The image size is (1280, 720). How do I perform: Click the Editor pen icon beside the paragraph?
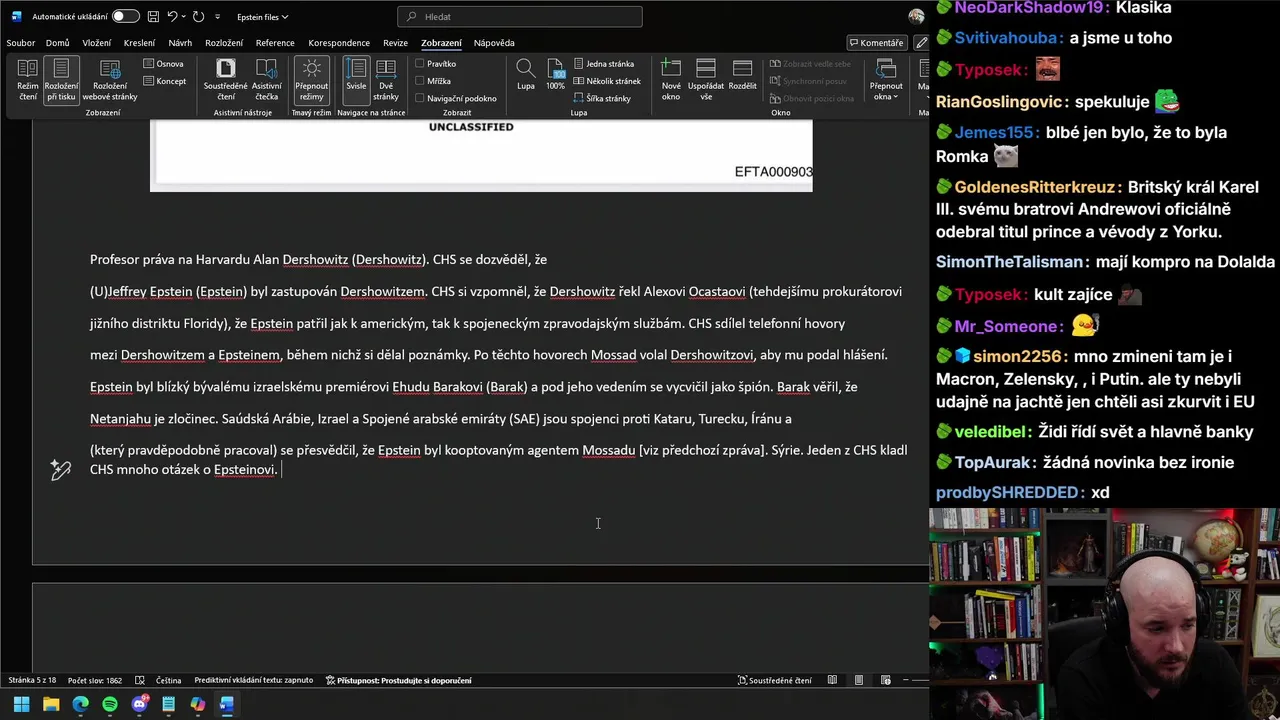(x=61, y=469)
